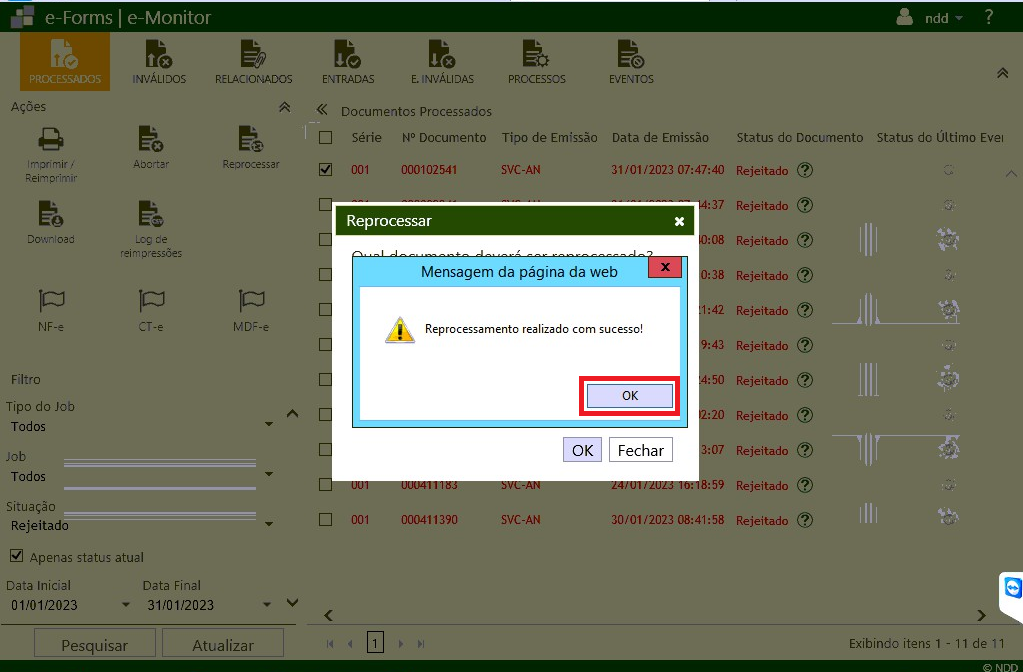This screenshot has height=672, width=1023.
Task: Click the Pesquisar button
Action: 95,645
